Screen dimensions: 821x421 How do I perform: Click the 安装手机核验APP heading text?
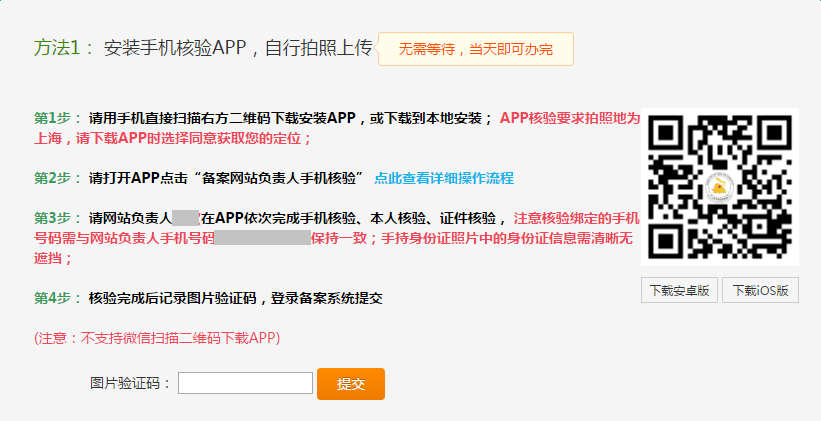pos(238,49)
